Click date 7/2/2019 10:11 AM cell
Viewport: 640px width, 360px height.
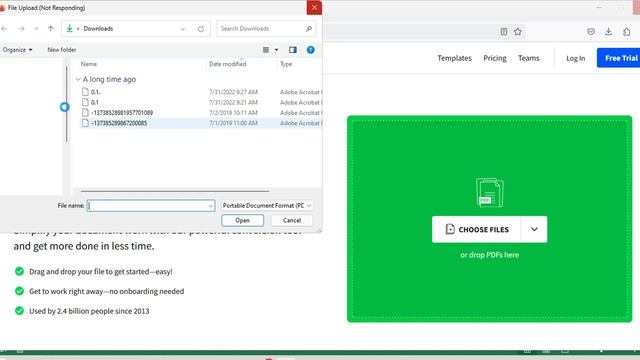pyautogui.click(x=233, y=113)
